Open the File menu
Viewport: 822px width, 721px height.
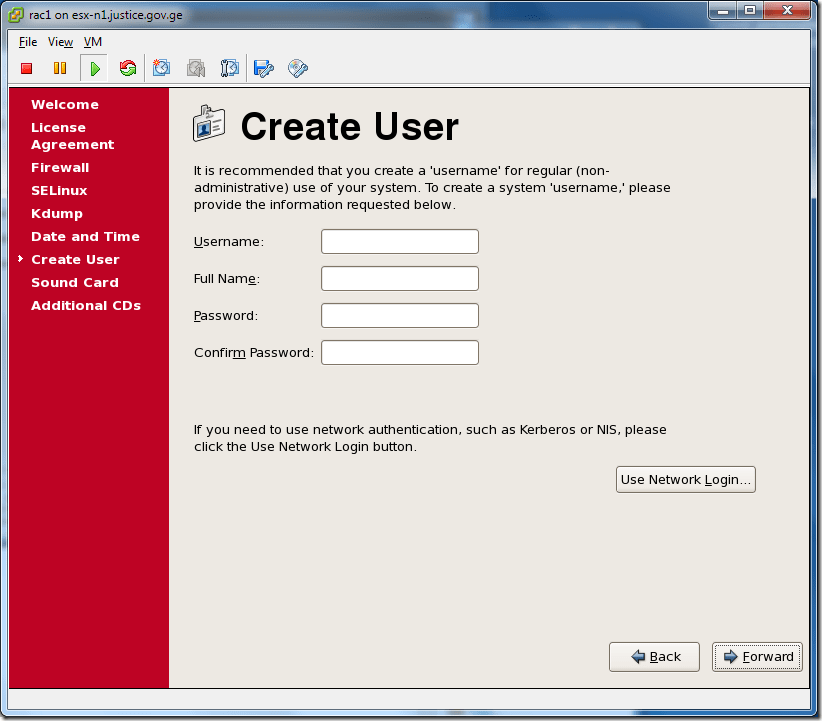[x=27, y=42]
